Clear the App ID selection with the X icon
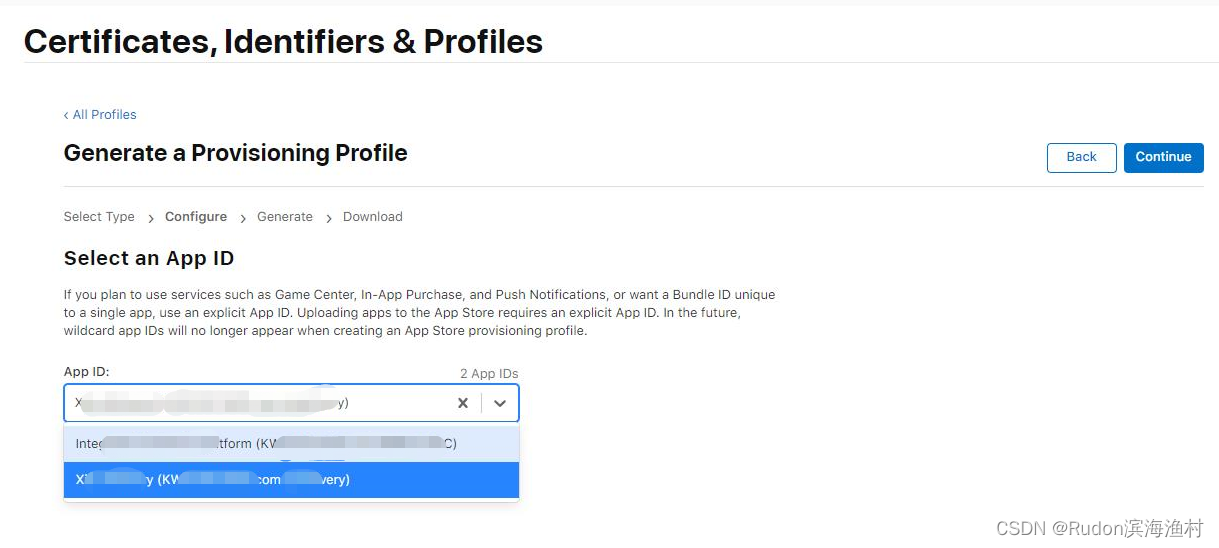1219x548 pixels. click(463, 403)
